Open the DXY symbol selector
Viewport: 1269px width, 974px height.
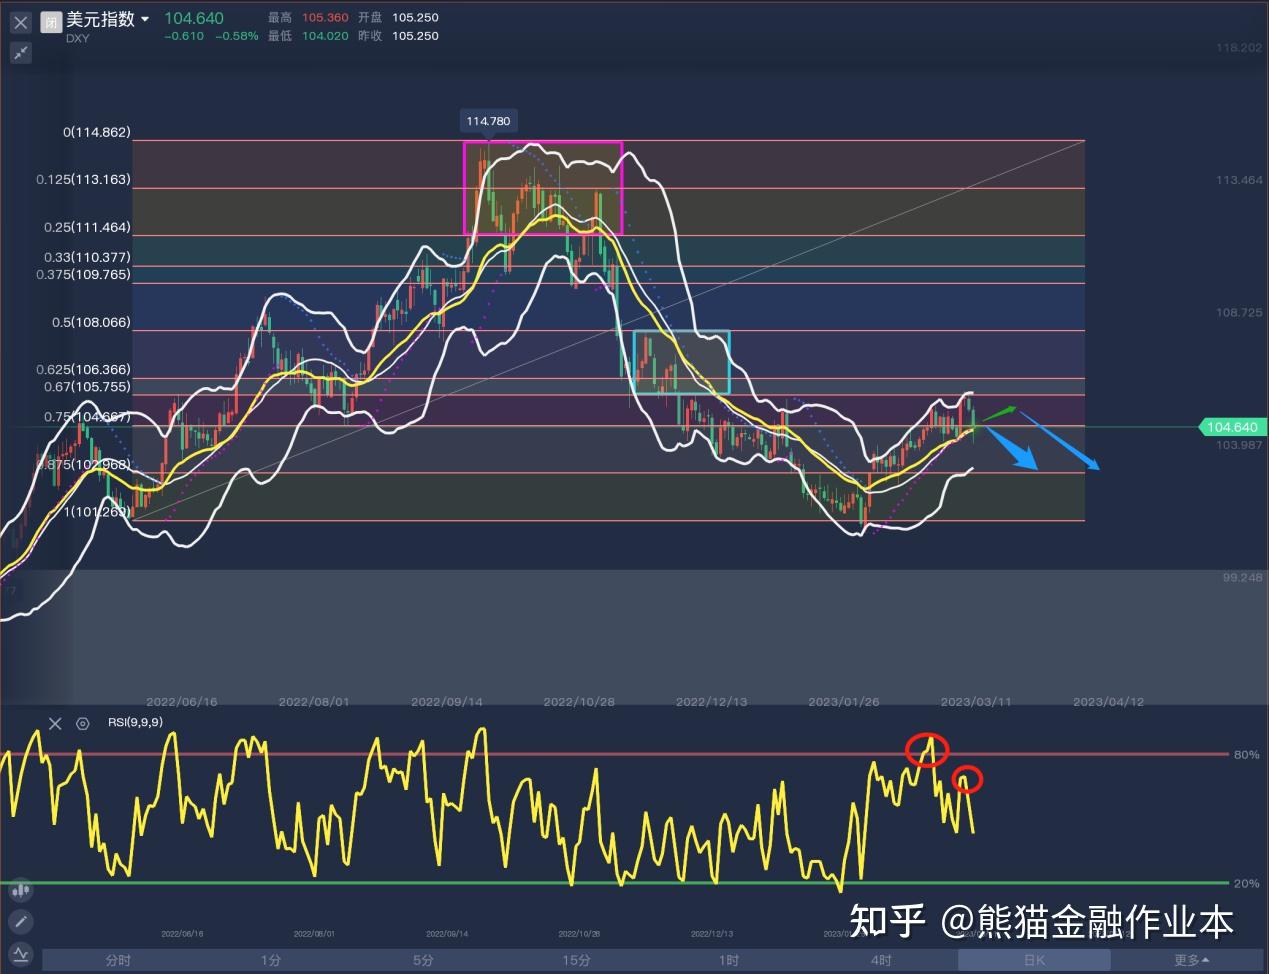[76, 38]
